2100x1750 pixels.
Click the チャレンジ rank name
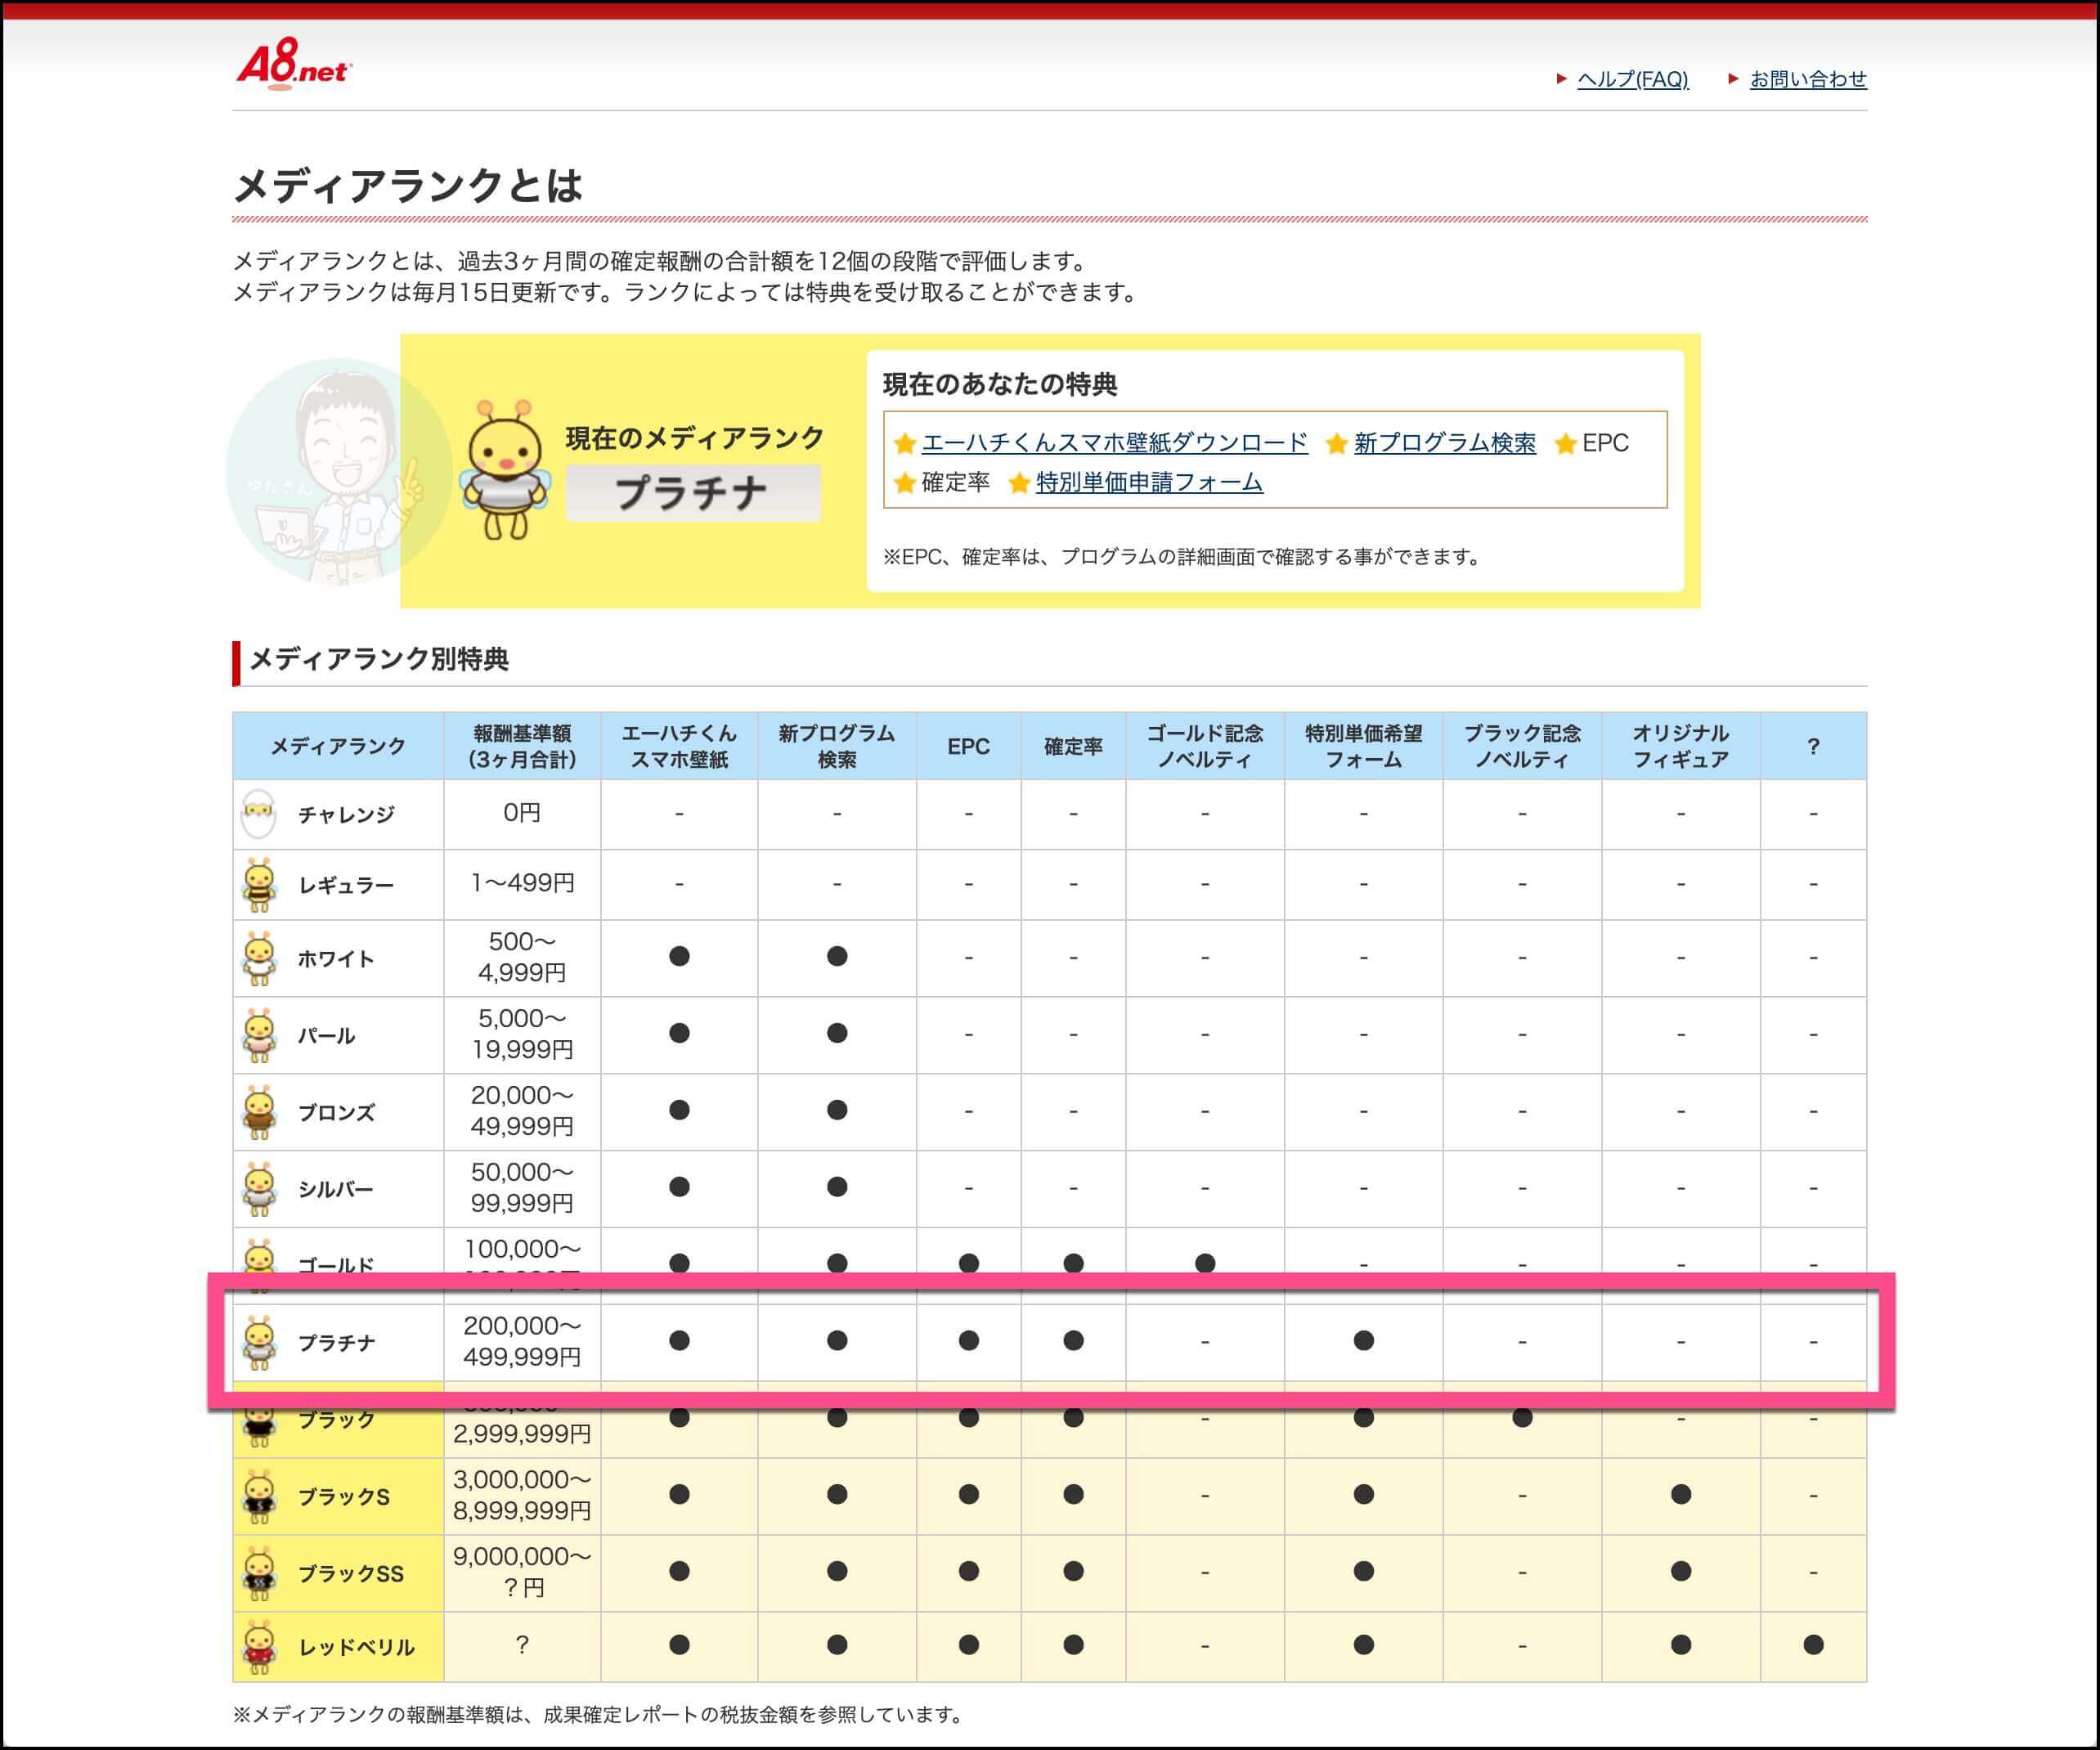[346, 815]
